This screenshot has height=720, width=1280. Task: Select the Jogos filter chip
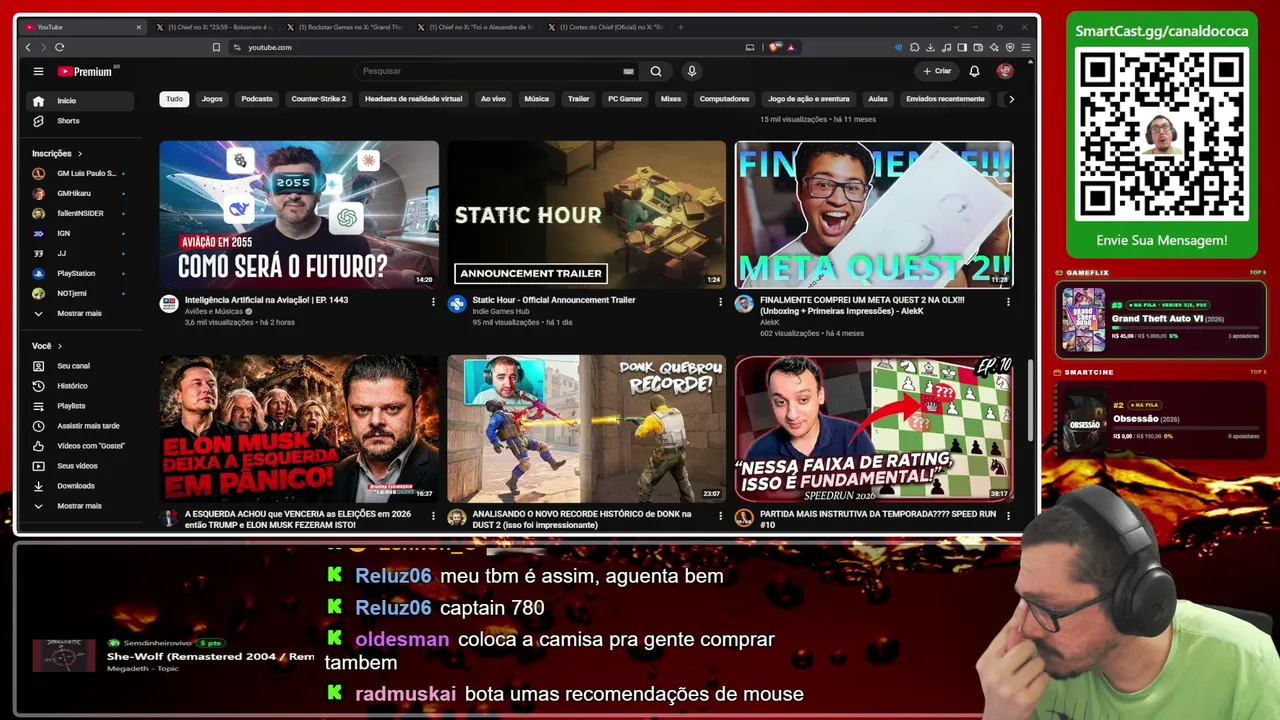pos(212,99)
